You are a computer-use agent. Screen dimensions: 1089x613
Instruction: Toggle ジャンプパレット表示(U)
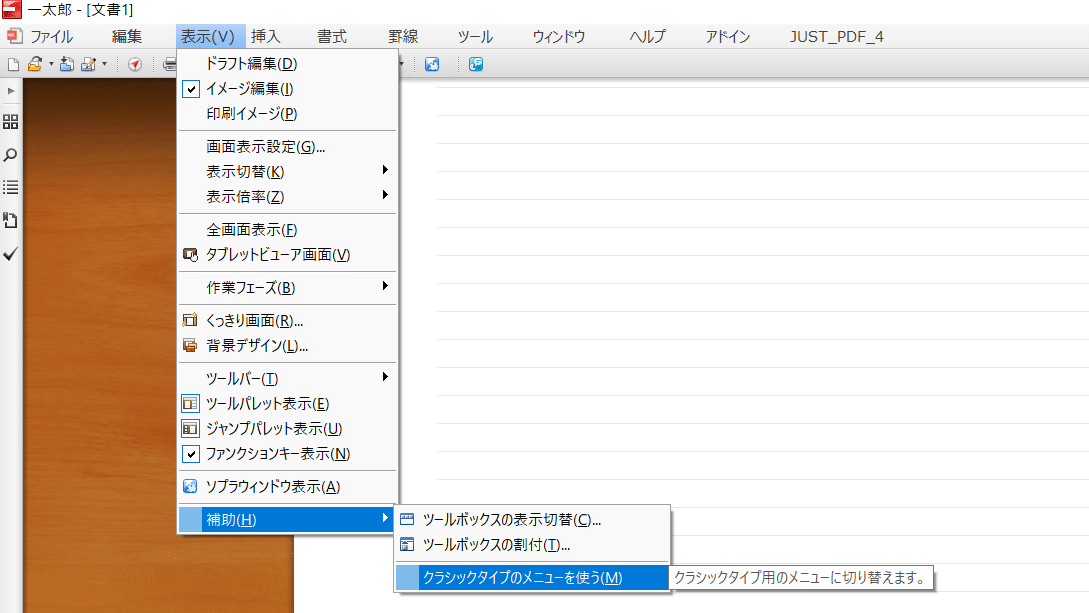point(287,429)
